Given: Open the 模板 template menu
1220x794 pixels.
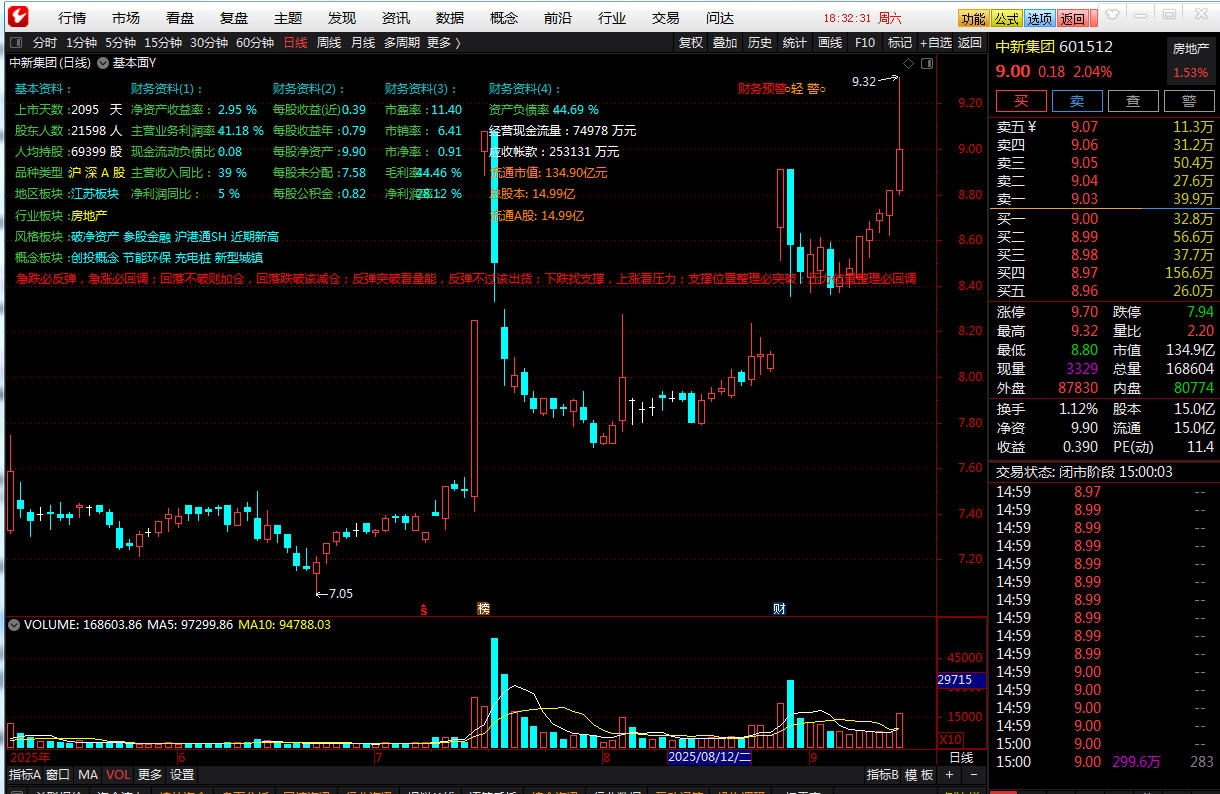Looking at the screenshot, I should click(x=919, y=775).
